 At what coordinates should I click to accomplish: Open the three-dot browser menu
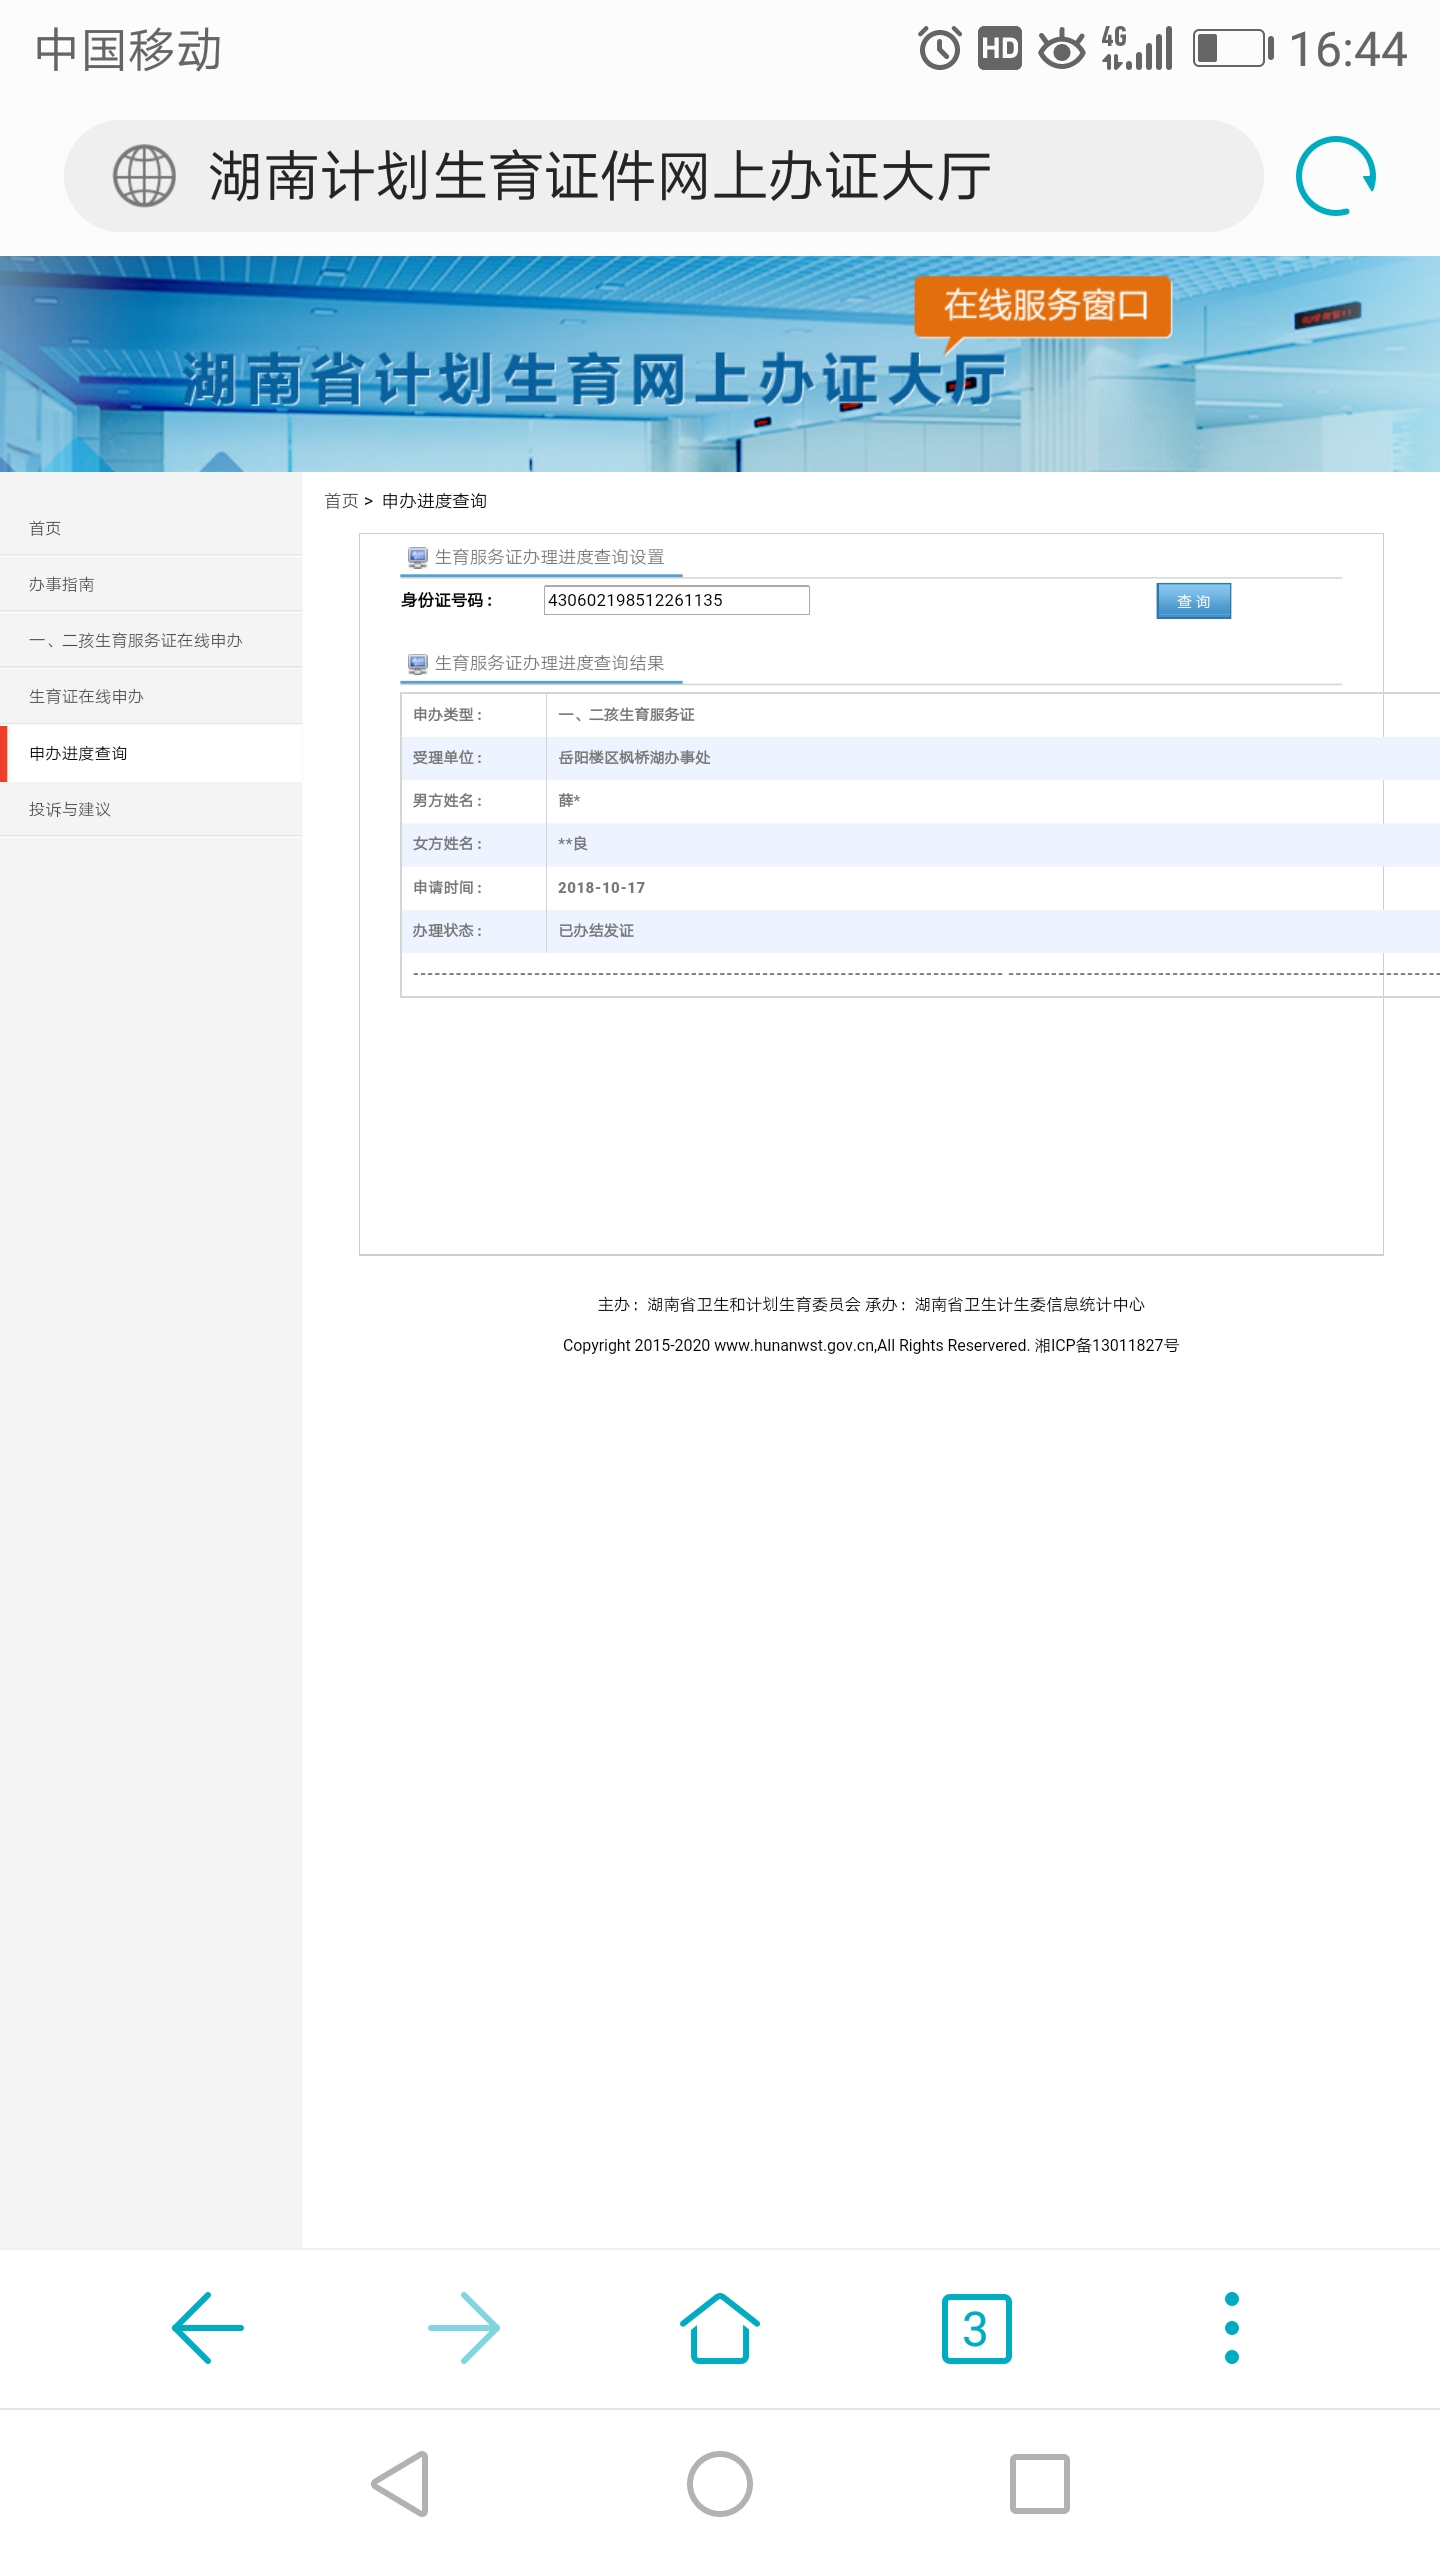1231,2328
